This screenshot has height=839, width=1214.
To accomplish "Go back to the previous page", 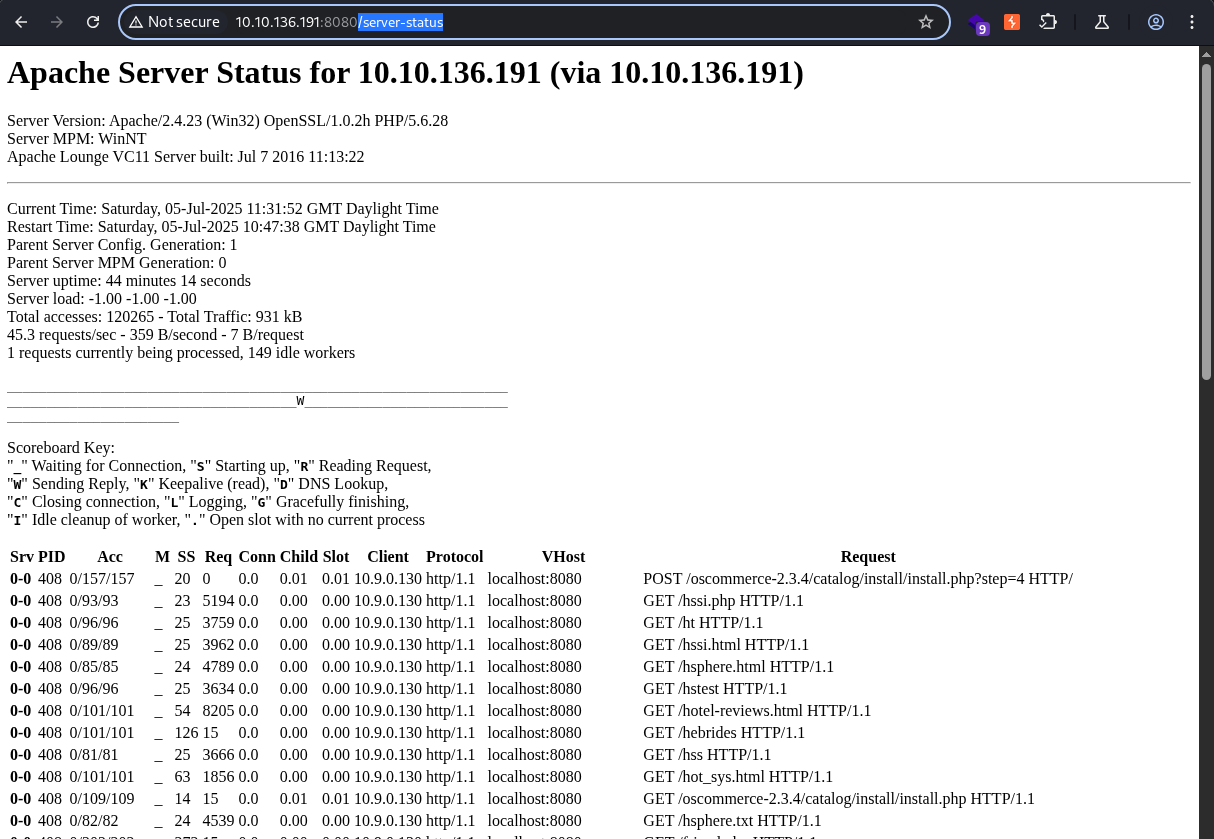I will pyautogui.click(x=21, y=22).
